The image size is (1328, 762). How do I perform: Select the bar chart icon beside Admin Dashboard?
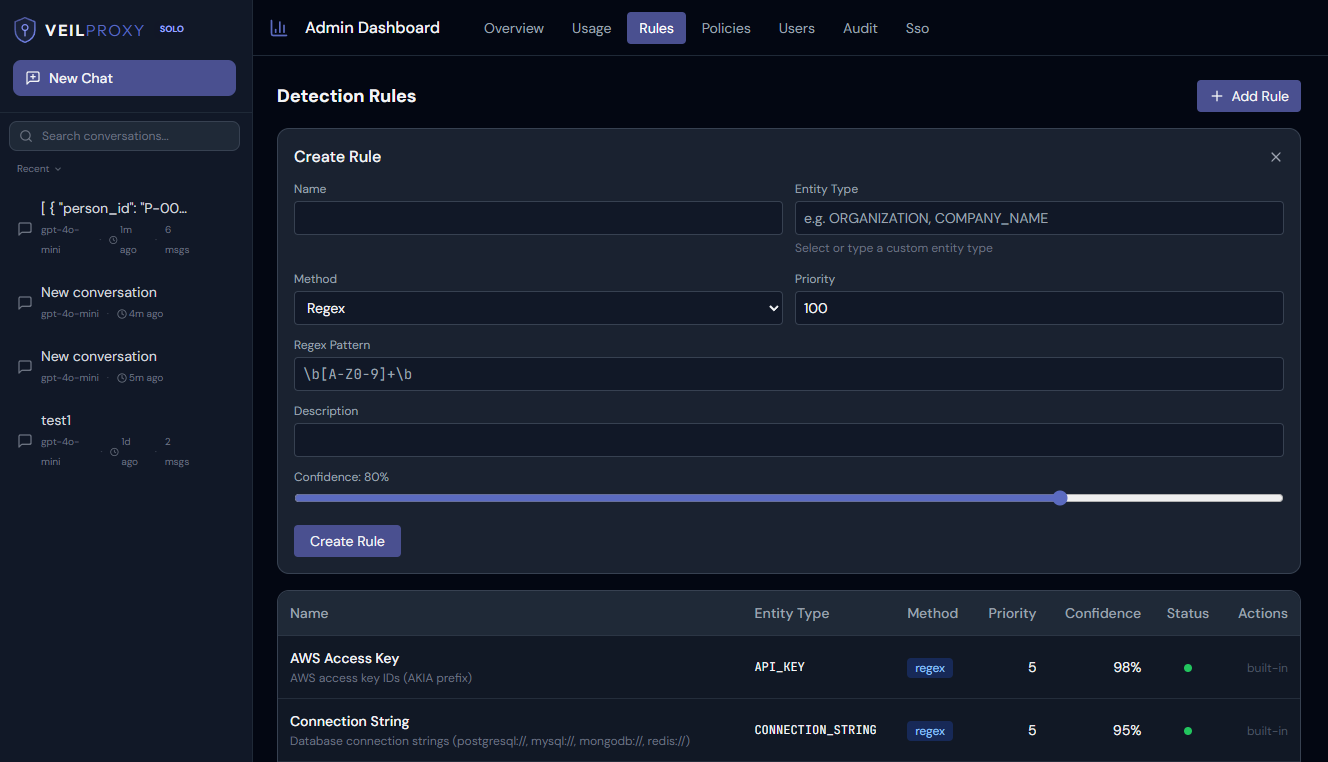pos(278,28)
